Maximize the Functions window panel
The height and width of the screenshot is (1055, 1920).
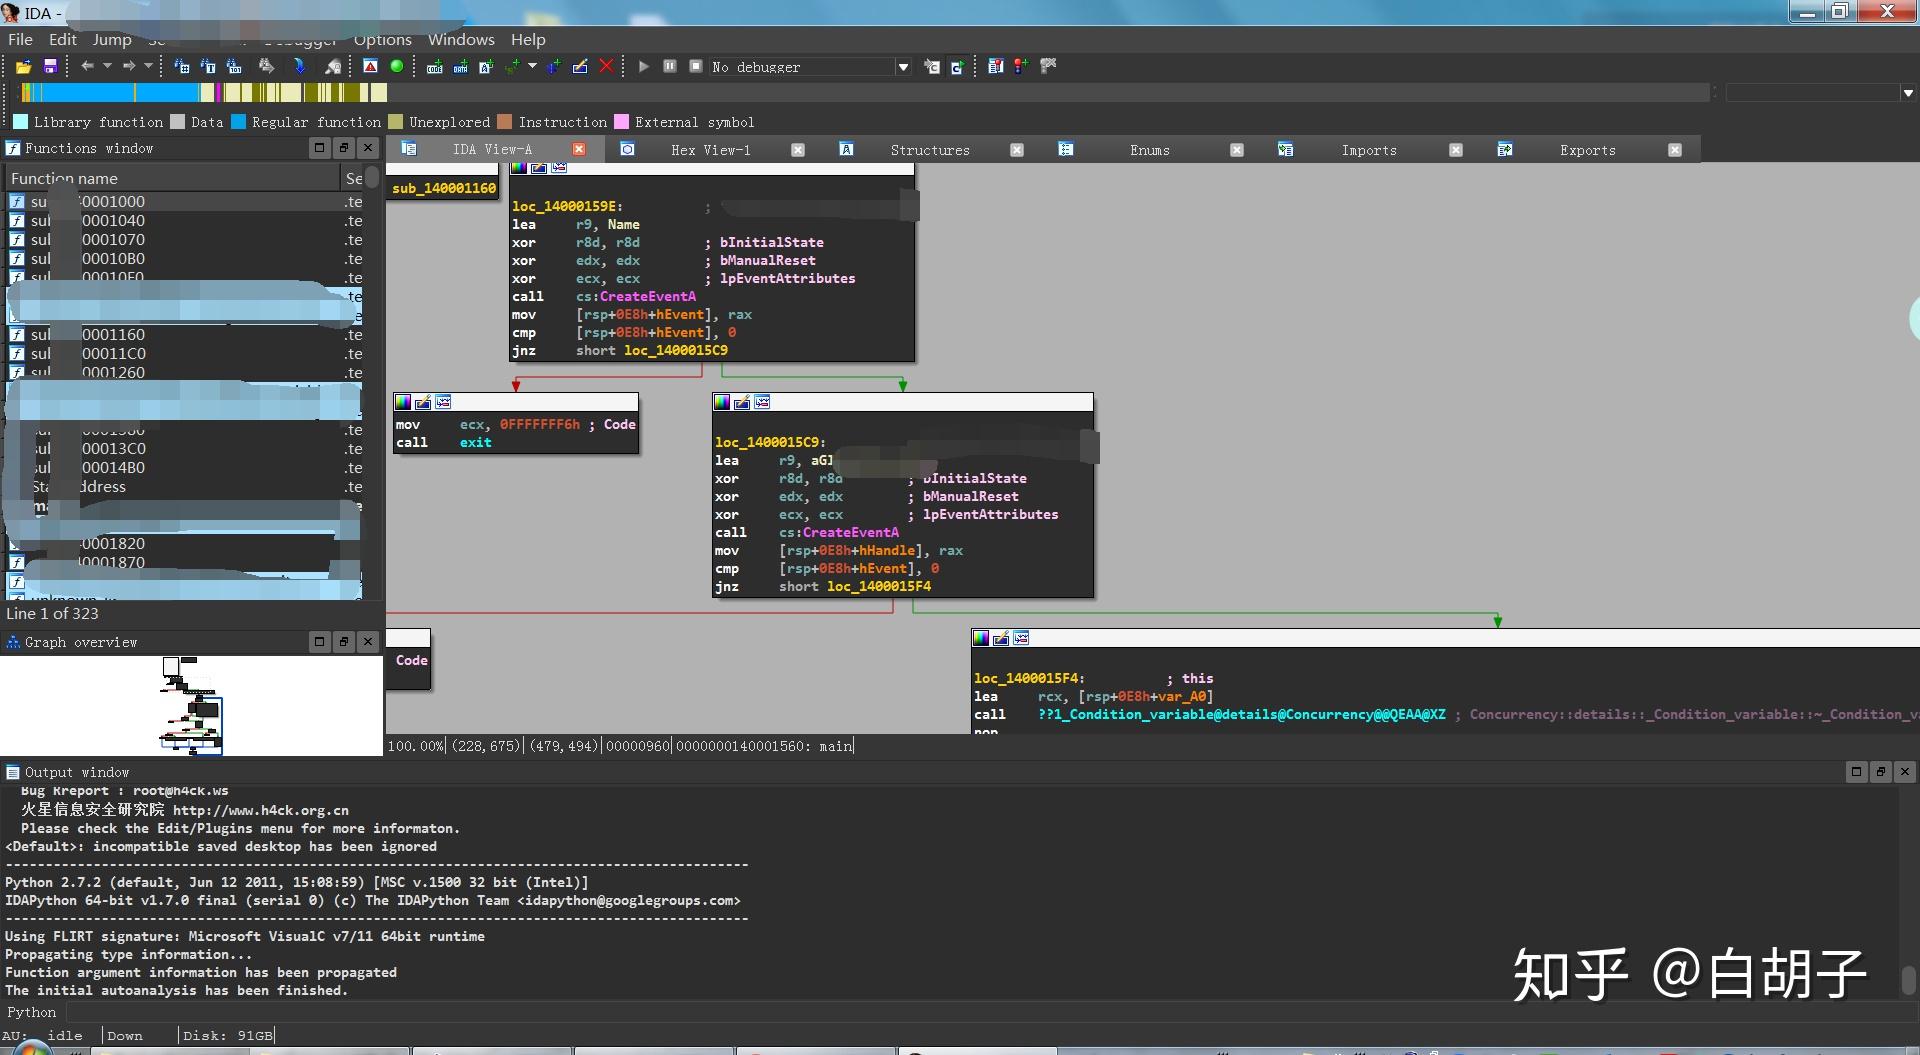[x=319, y=148]
